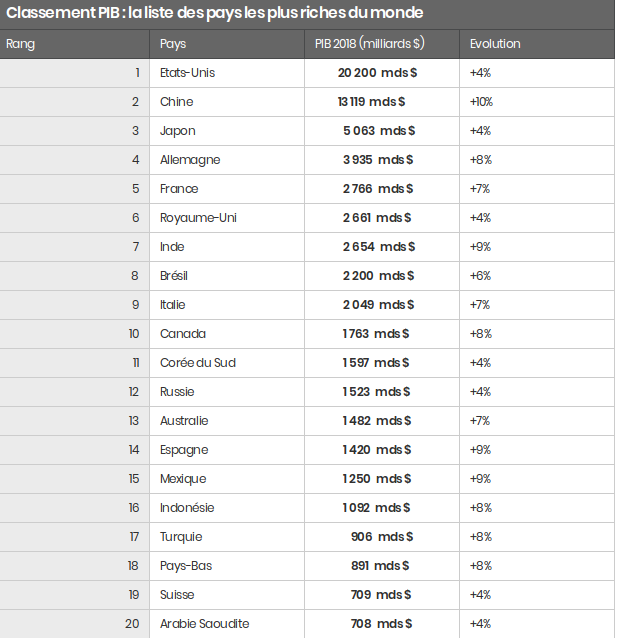
Task: Click the +10% evolution value
Action: click(x=481, y=102)
